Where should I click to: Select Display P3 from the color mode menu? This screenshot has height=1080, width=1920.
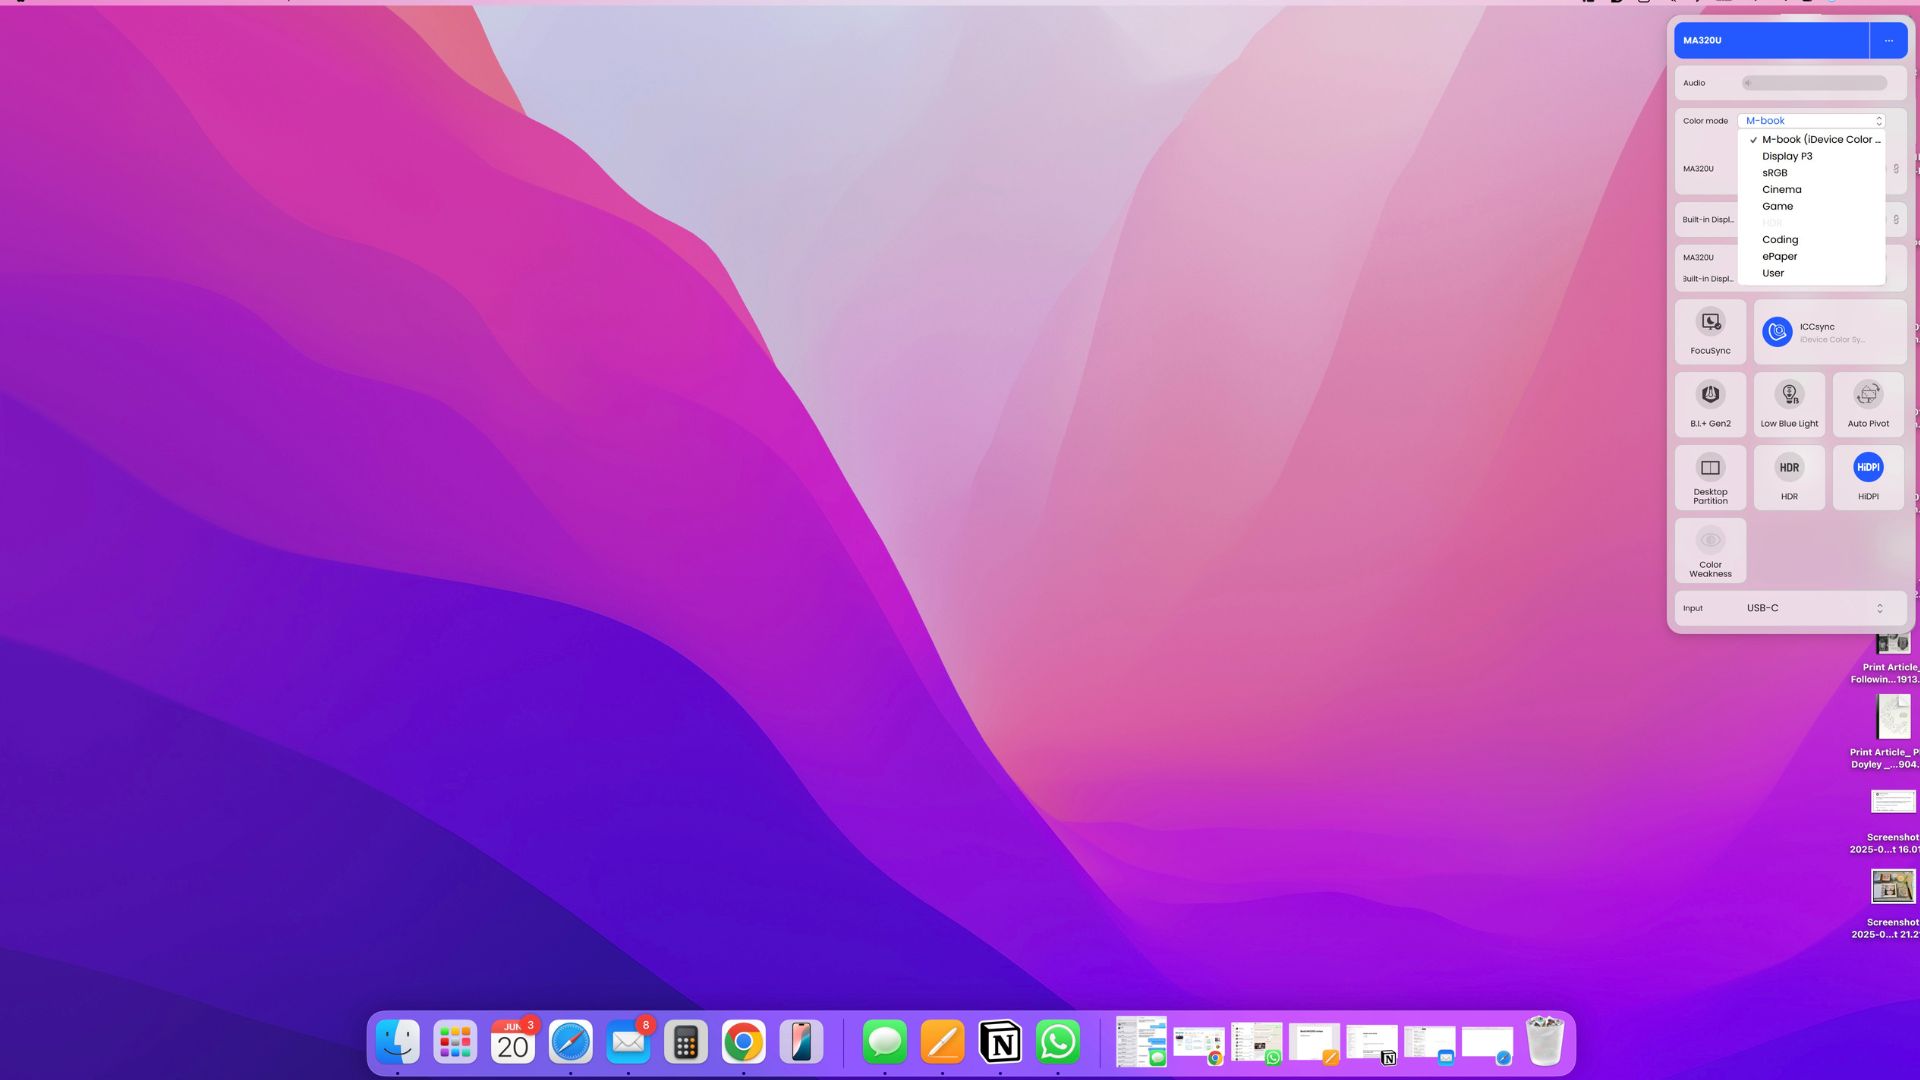coord(1789,156)
